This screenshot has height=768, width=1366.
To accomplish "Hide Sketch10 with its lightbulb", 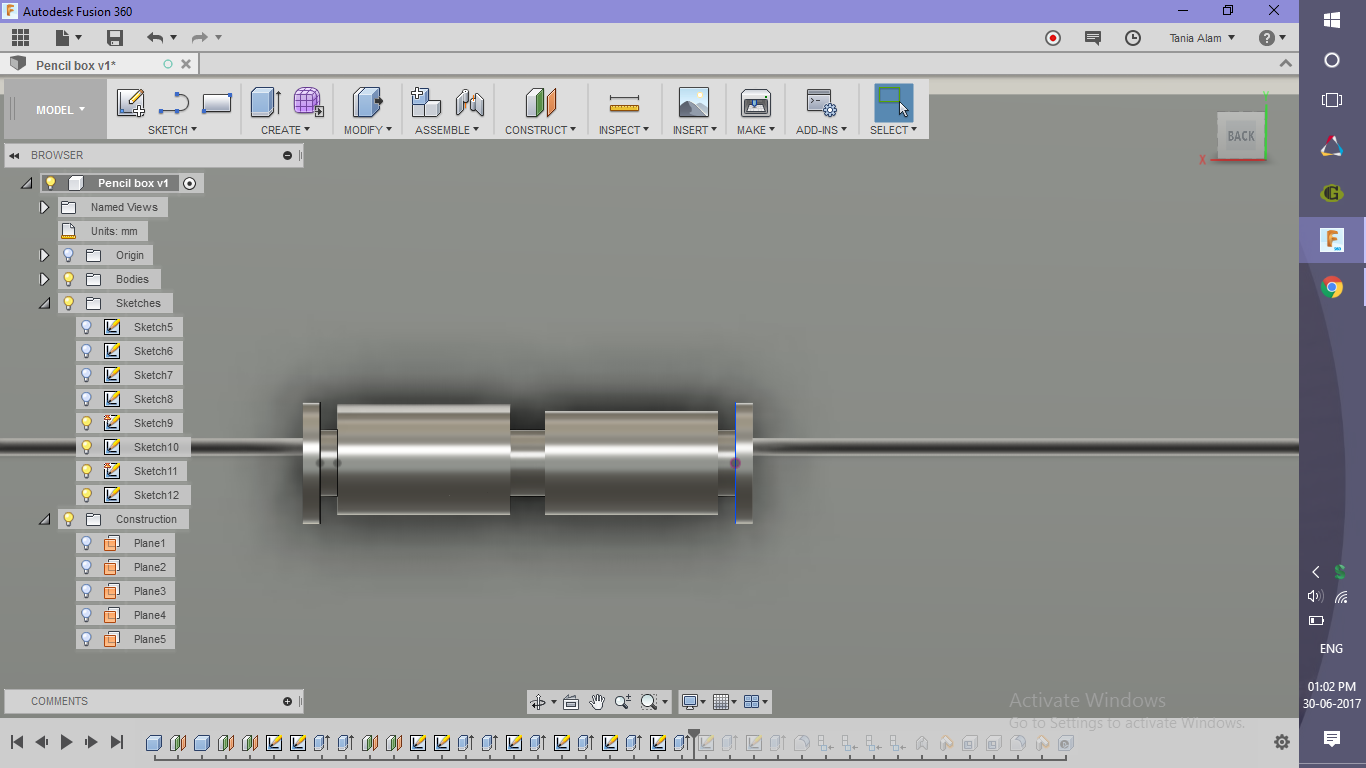I will pos(86,447).
